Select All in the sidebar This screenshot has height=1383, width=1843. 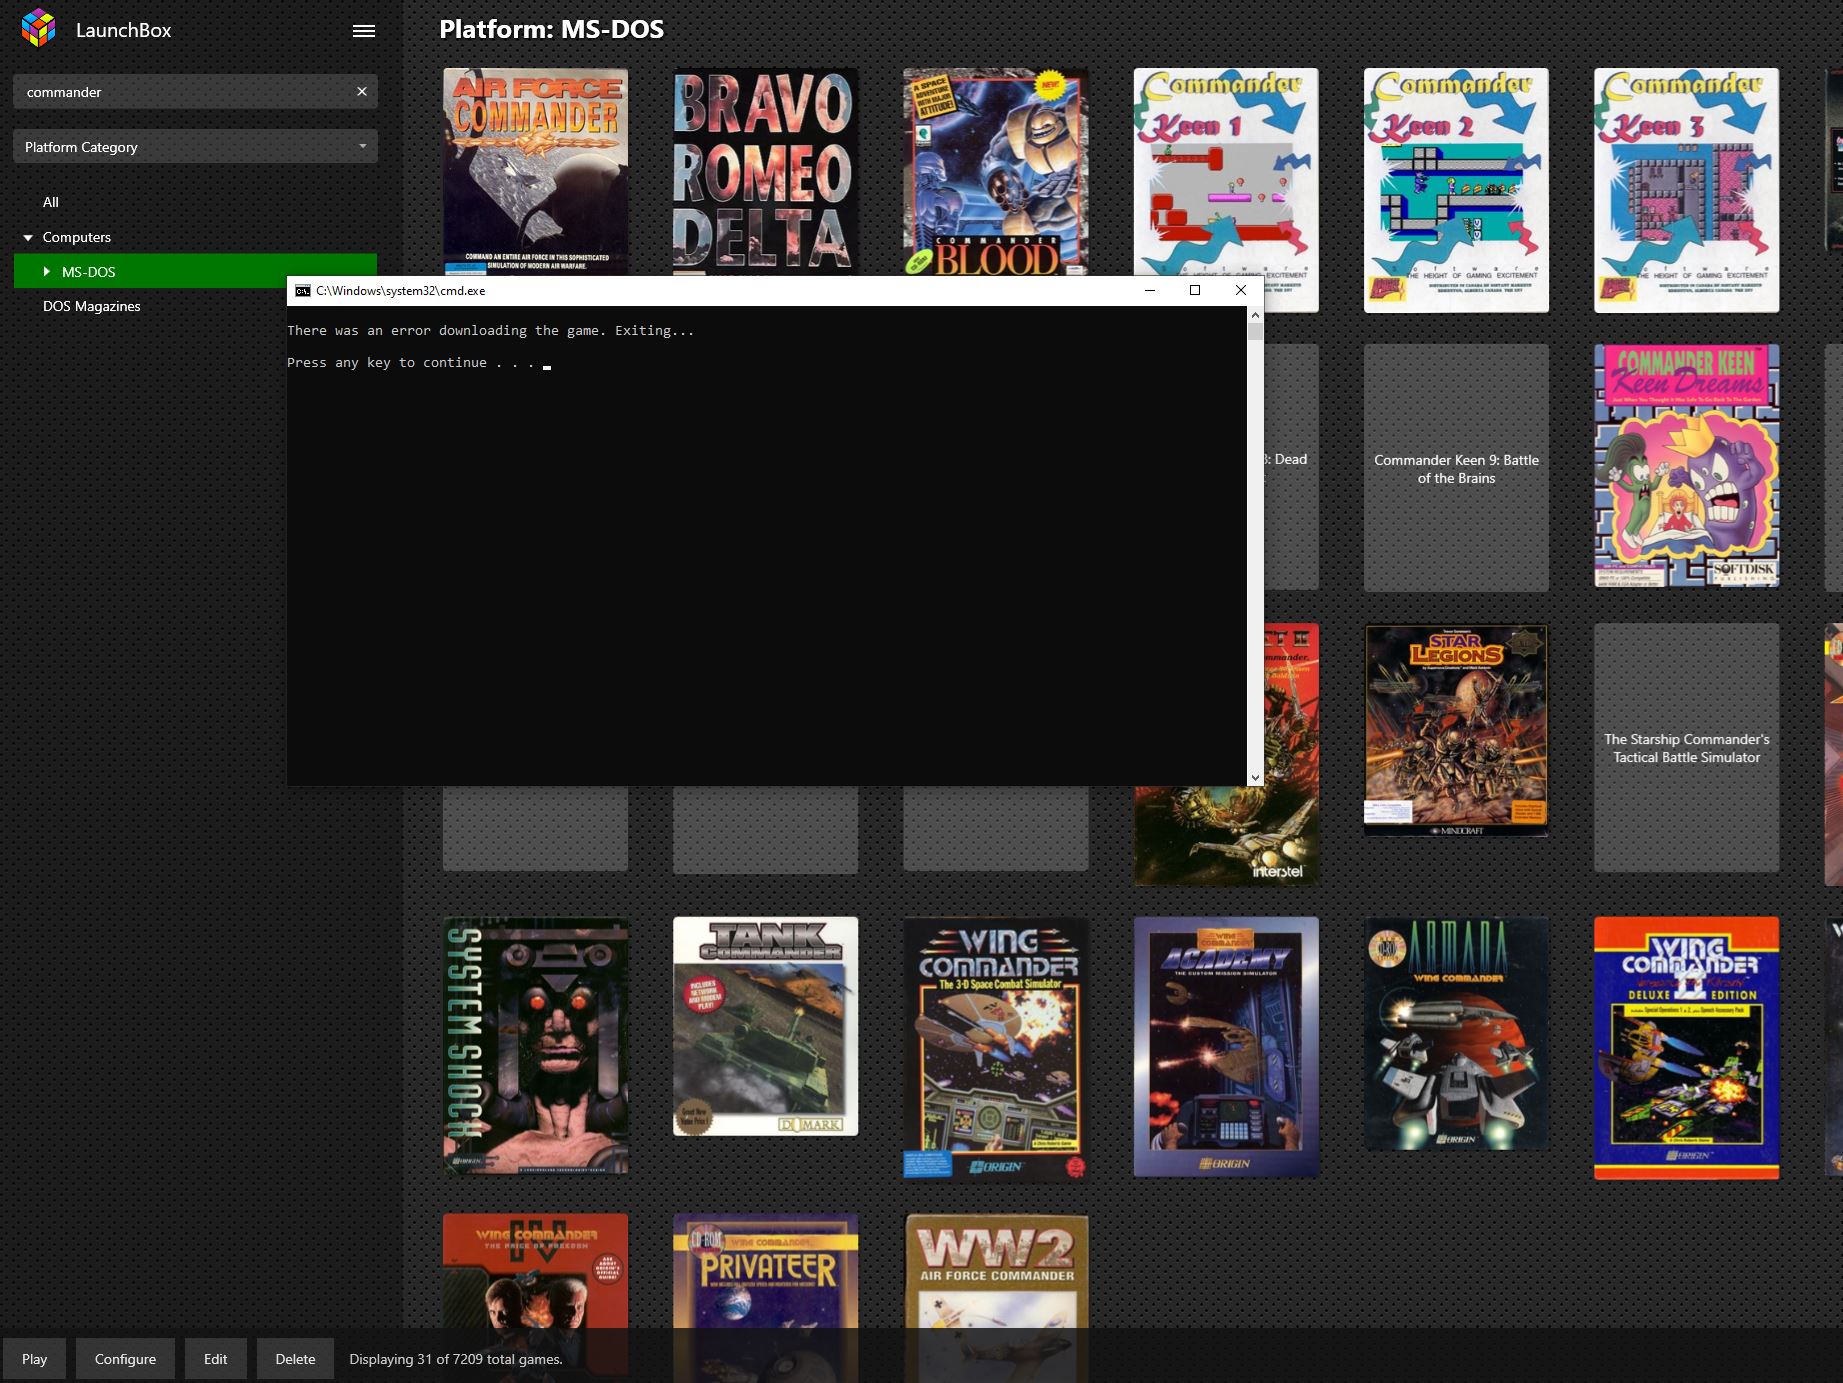tap(51, 202)
